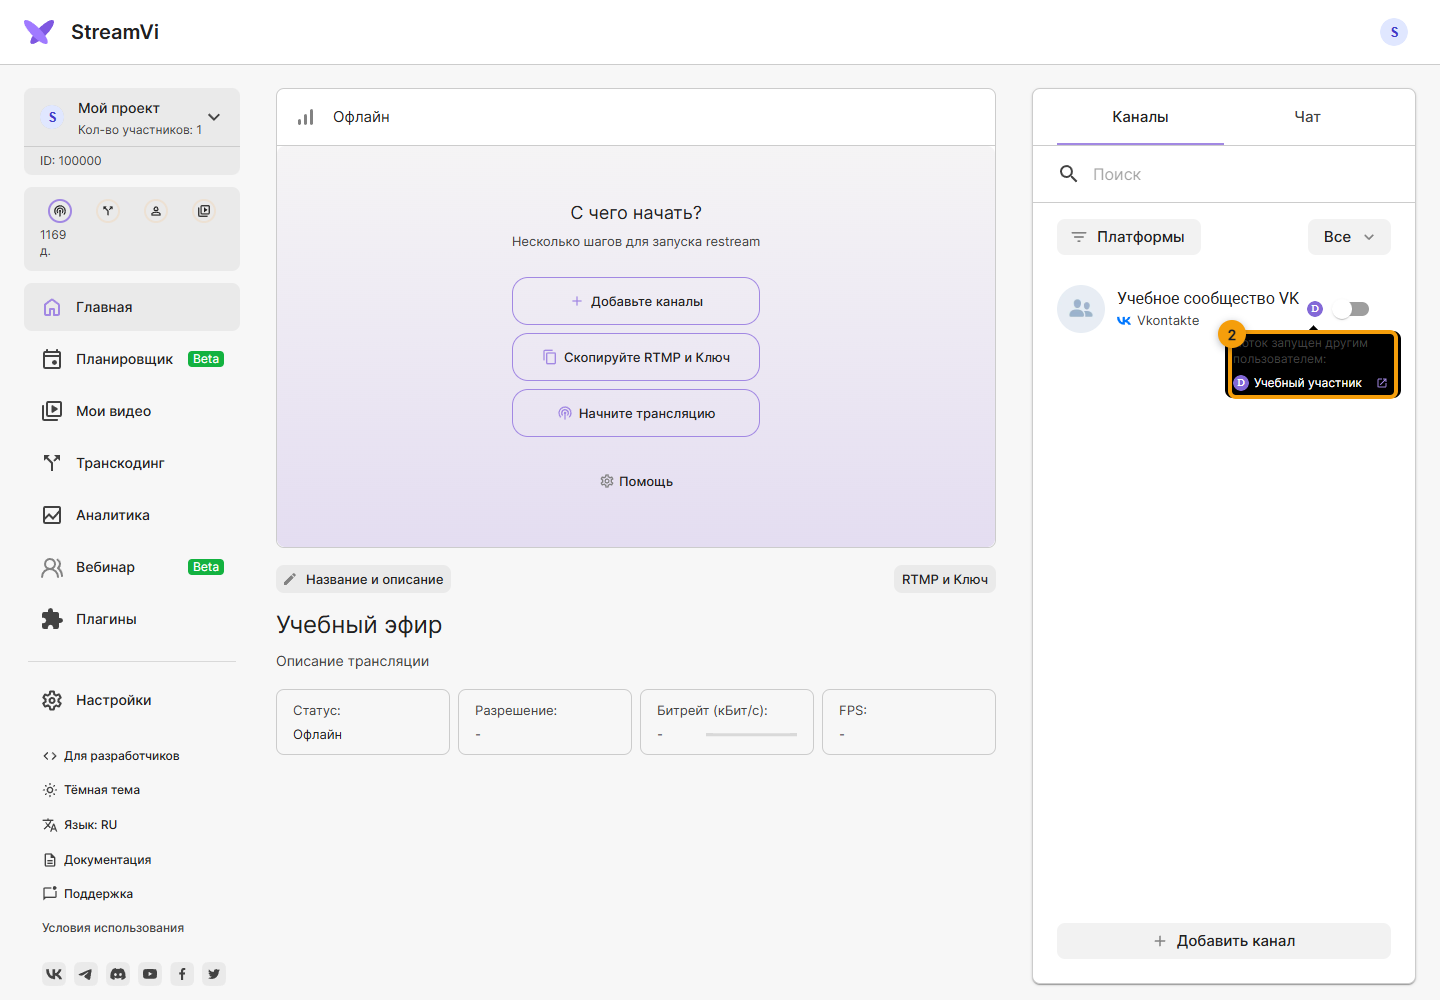The height and width of the screenshot is (1000, 1440).
Task: Open the RTMP и Ключ button
Action: point(945,579)
